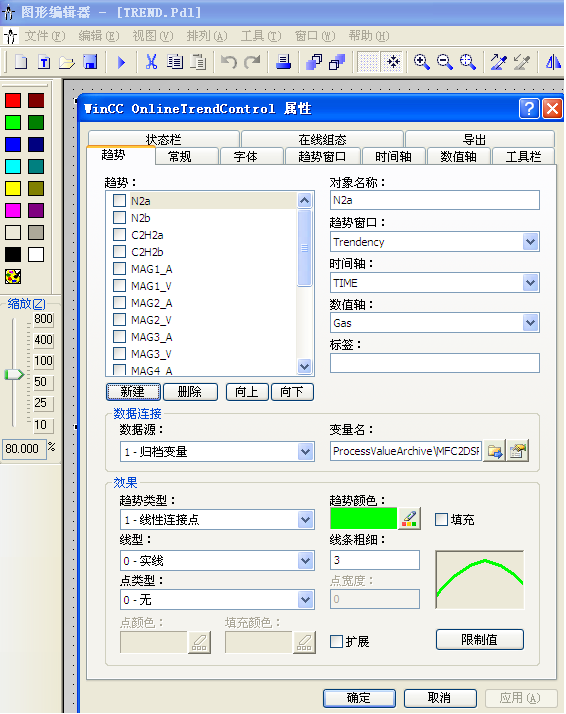This screenshot has height=714, width=566.
Task: Open the 数值轴 Gas dropdown
Action: (x=530, y=323)
